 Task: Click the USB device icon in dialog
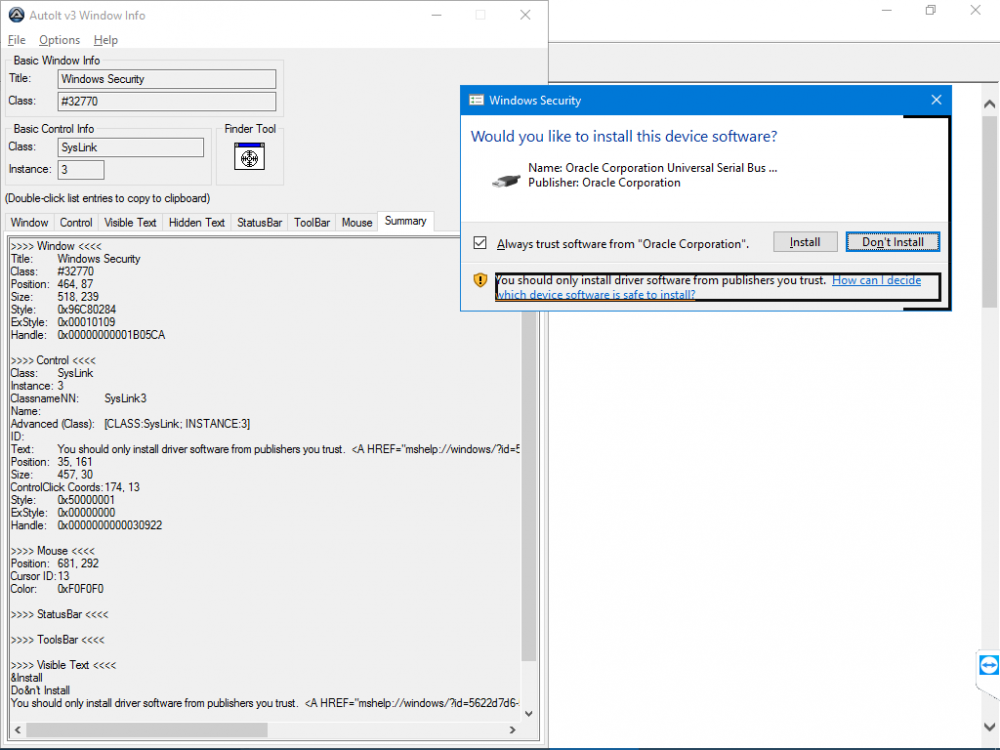(x=506, y=180)
